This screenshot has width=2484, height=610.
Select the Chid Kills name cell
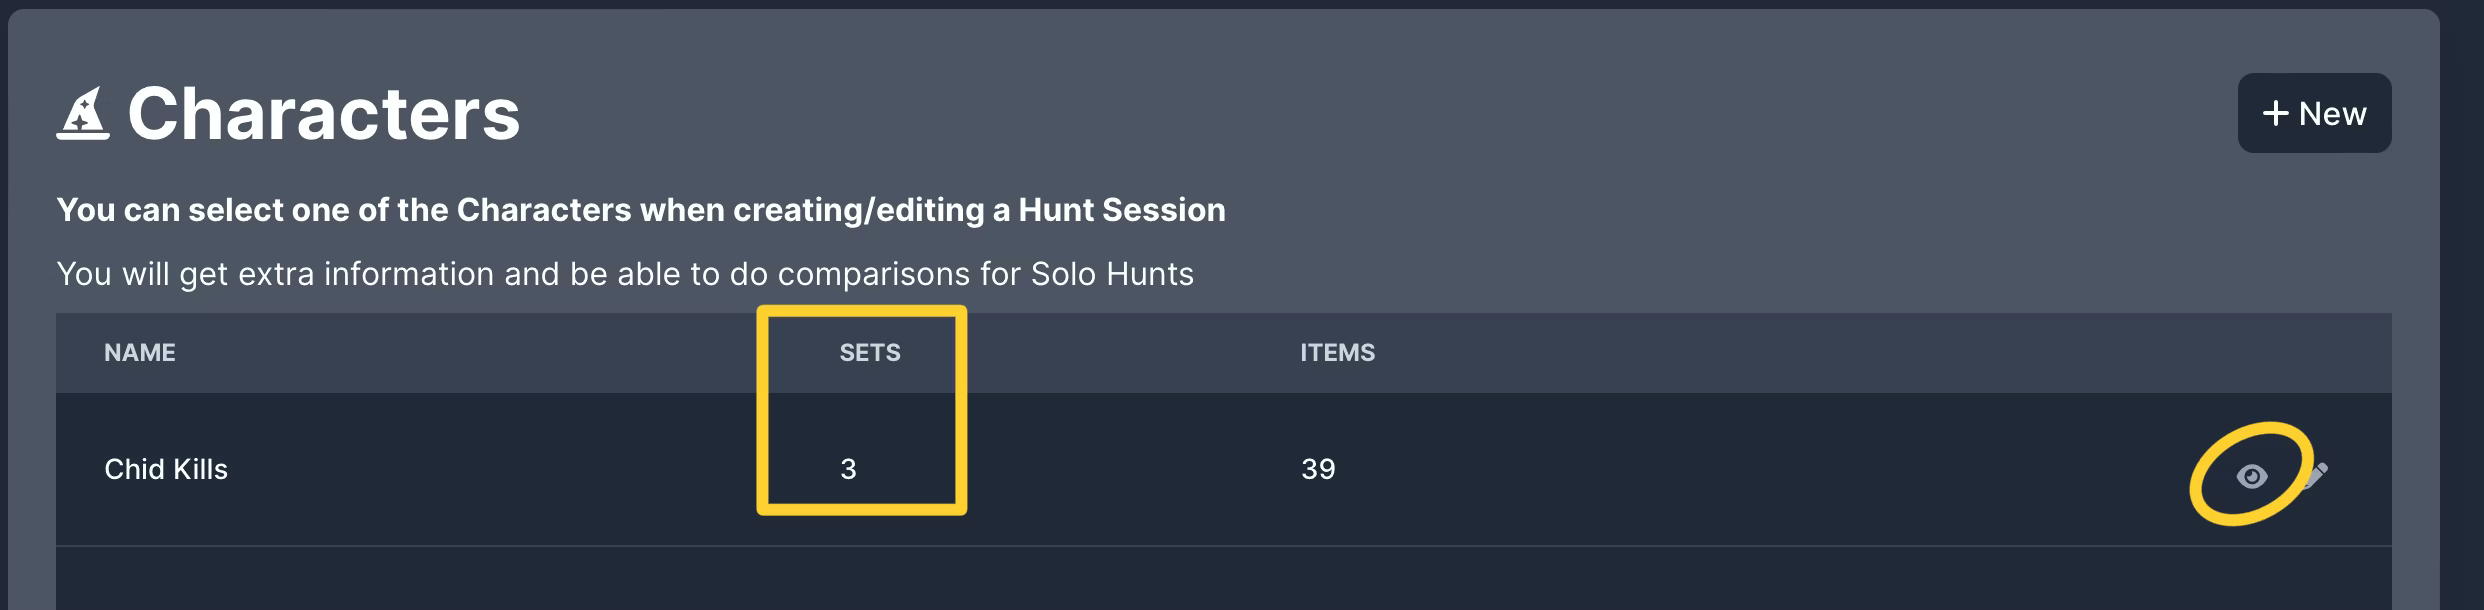pyautogui.click(x=166, y=469)
